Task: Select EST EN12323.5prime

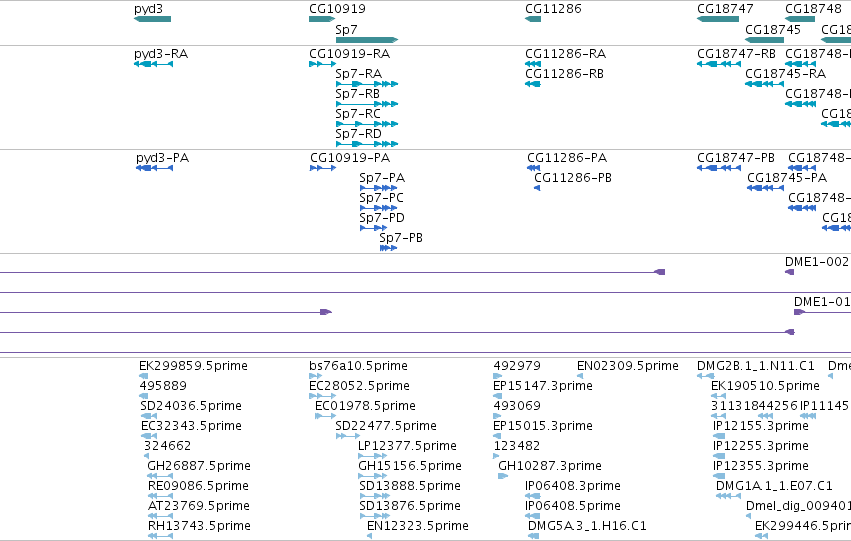Action: click(x=370, y=537)
